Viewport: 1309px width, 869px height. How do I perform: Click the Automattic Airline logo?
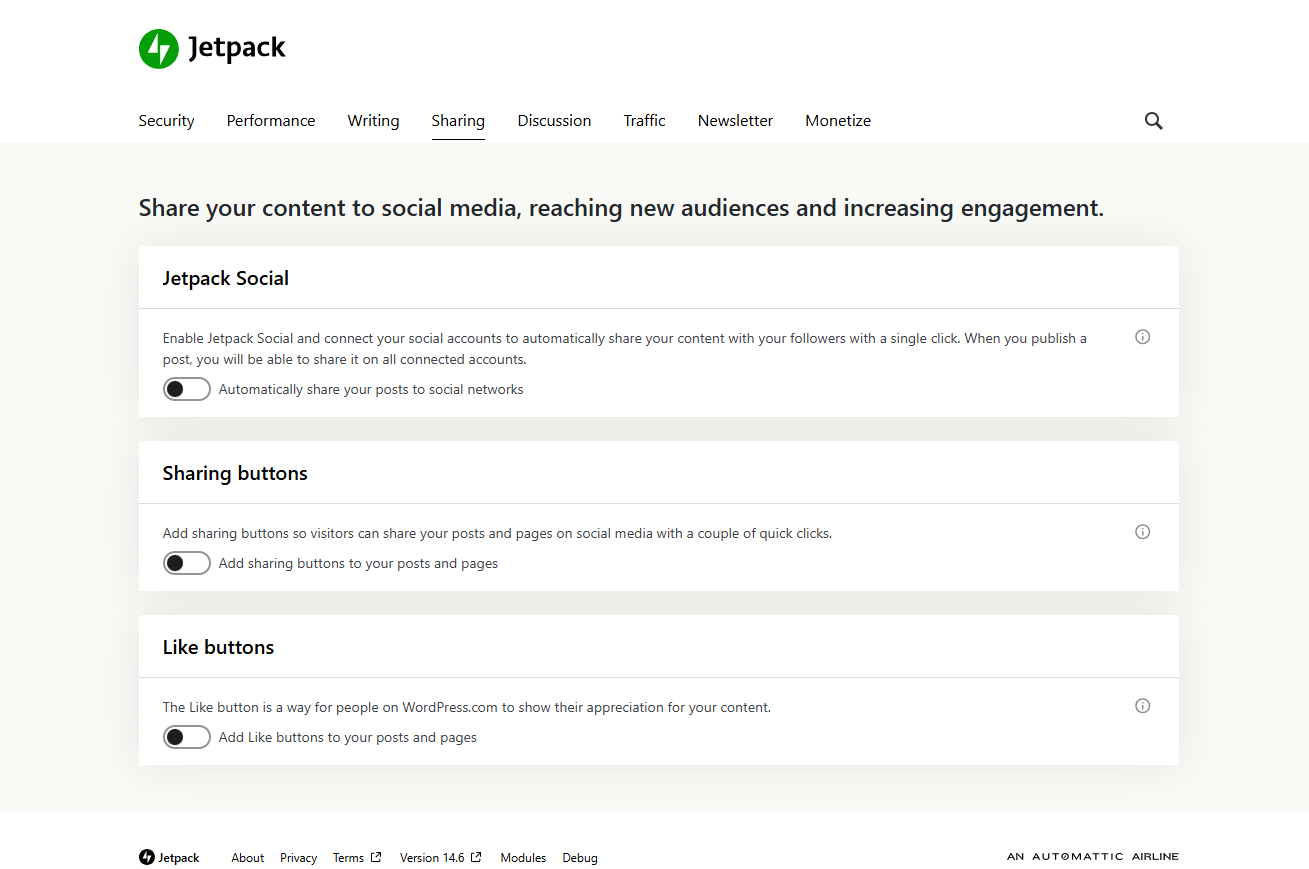tap(1092, 856)
